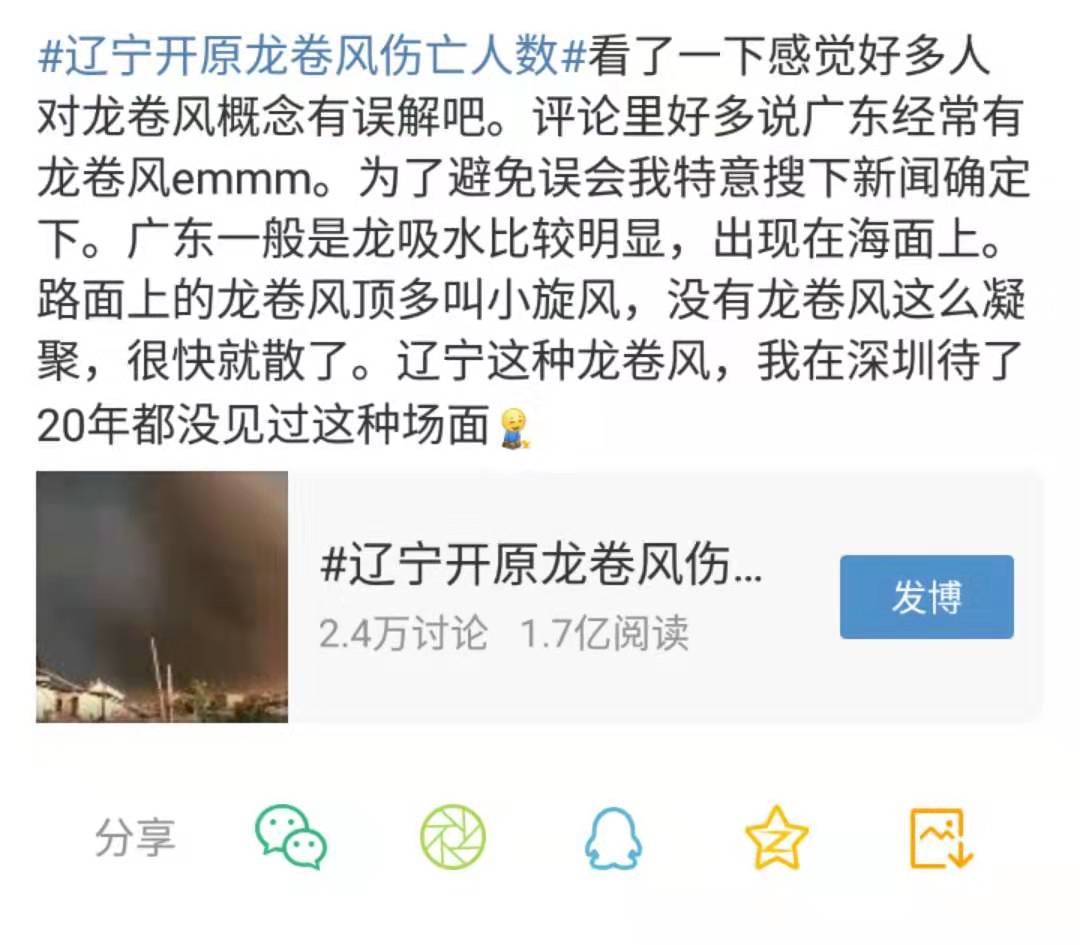Screen dimensions: 1080x945
Task: Open the blue #辽宁开原龙卷风伤亡人数# hashtag
Action: 311,55
